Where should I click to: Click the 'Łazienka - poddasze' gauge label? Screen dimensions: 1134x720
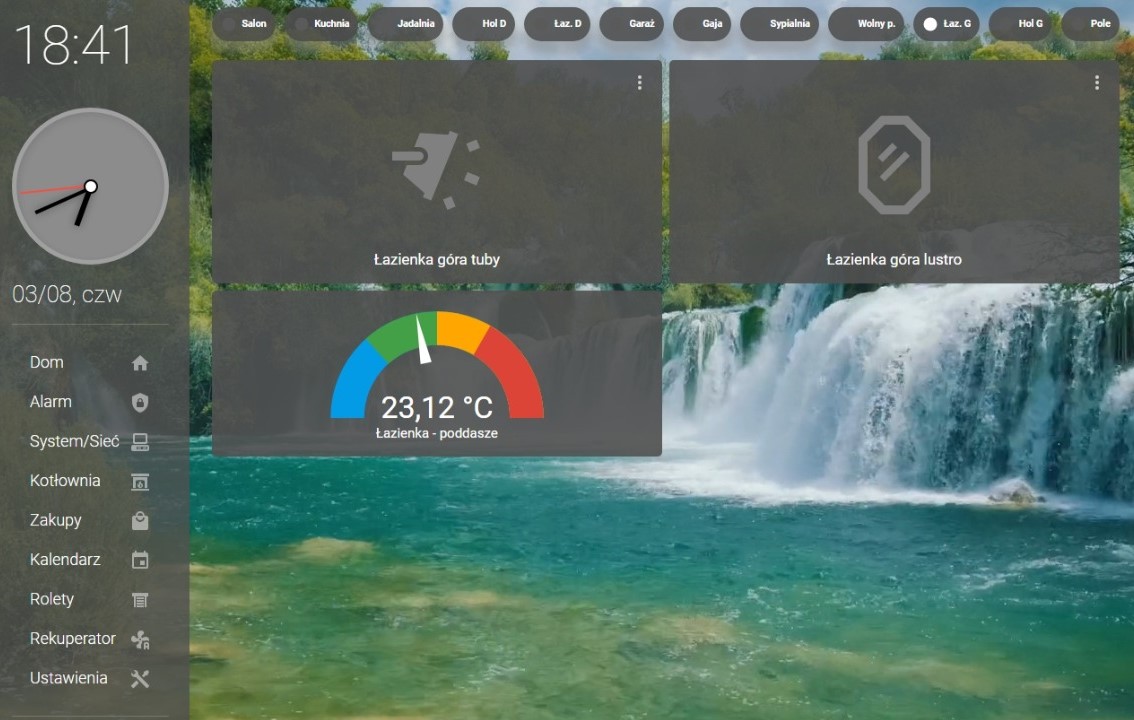tap(437, 434)
